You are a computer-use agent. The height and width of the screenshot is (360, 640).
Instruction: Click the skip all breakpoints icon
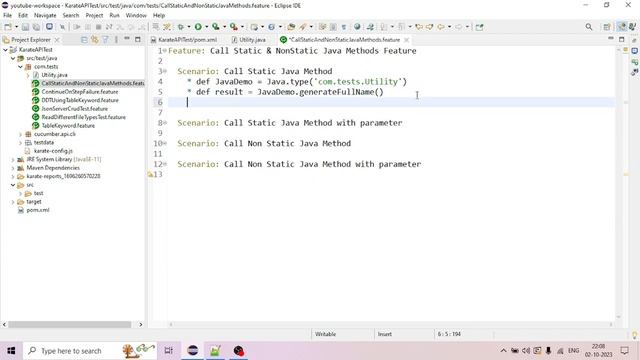point(62,27)
